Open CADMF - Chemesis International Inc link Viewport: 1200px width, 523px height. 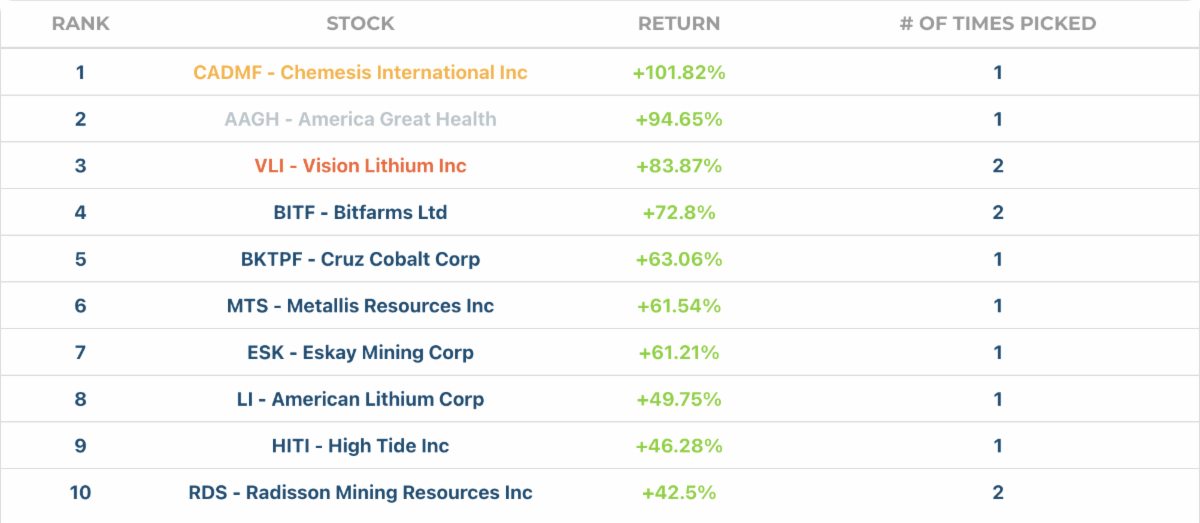point(360,73)
